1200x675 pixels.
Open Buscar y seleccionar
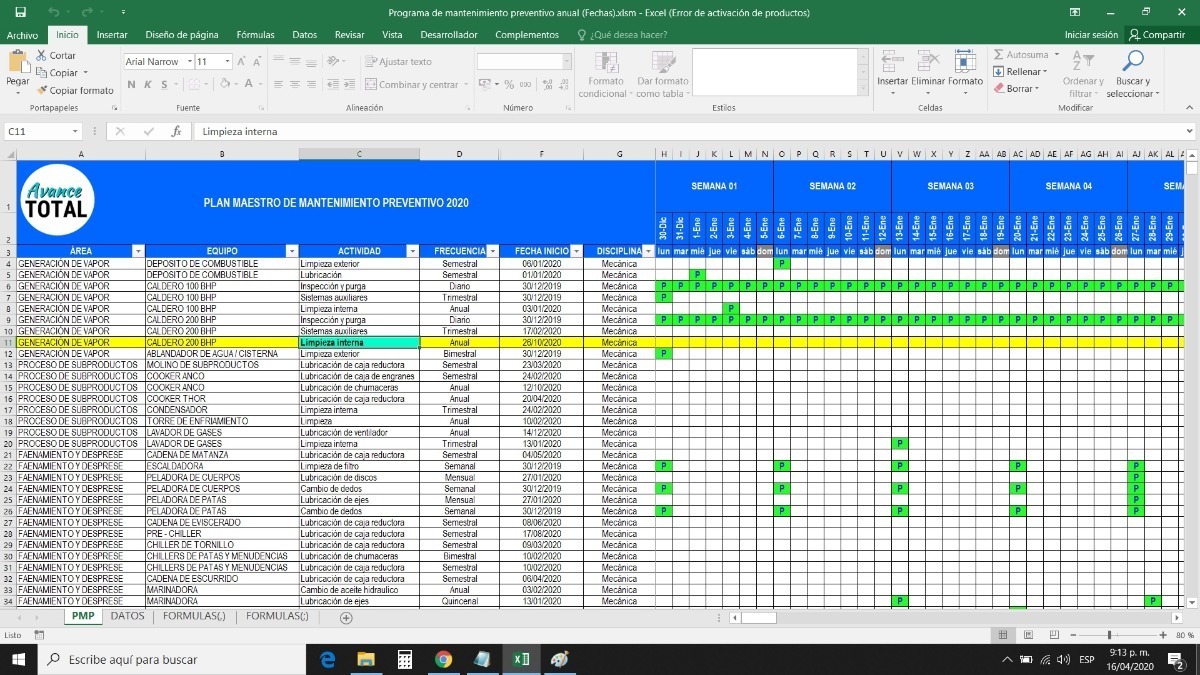(1134, 73)
